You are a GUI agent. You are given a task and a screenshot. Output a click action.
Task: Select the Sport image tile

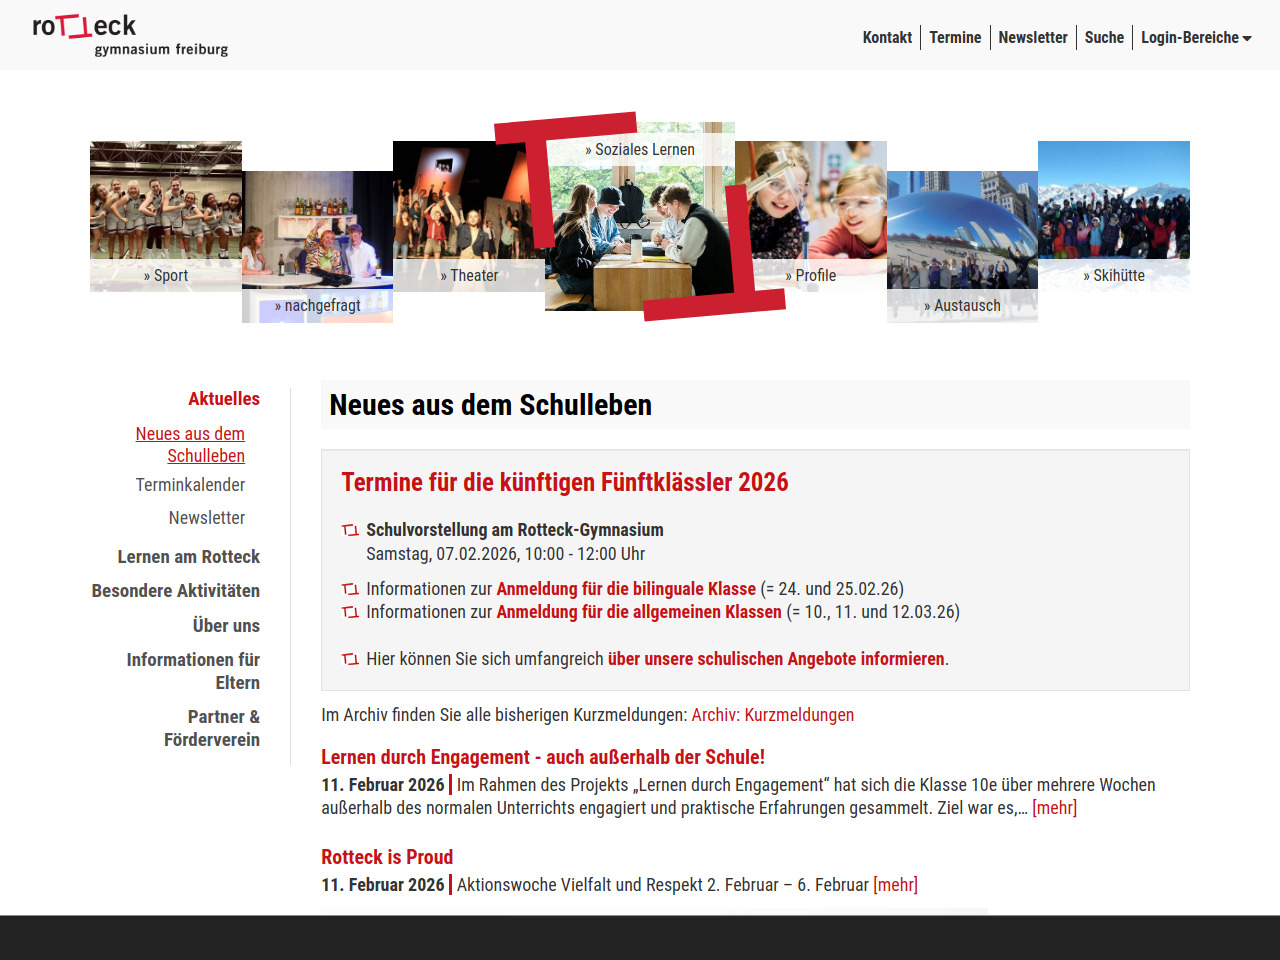[x=166, y=215]
